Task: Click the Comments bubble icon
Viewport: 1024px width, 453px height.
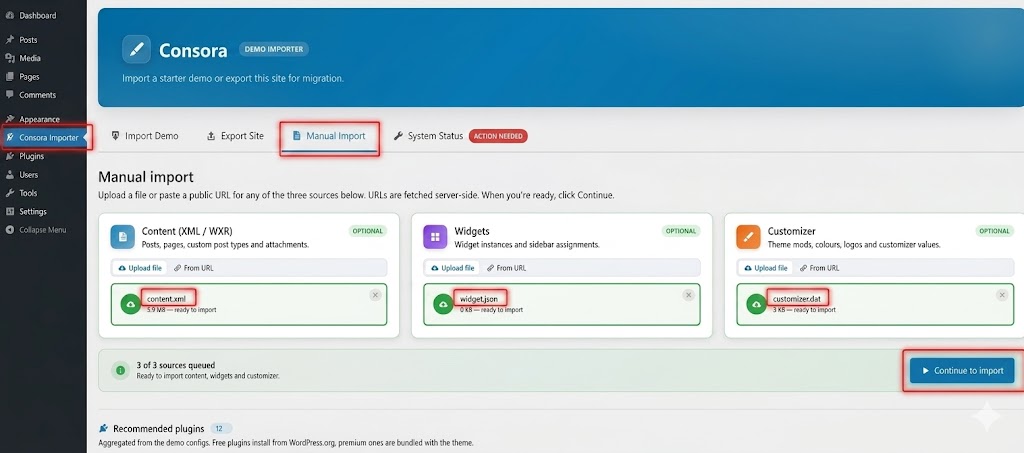Action: click(x=10, y=95)
